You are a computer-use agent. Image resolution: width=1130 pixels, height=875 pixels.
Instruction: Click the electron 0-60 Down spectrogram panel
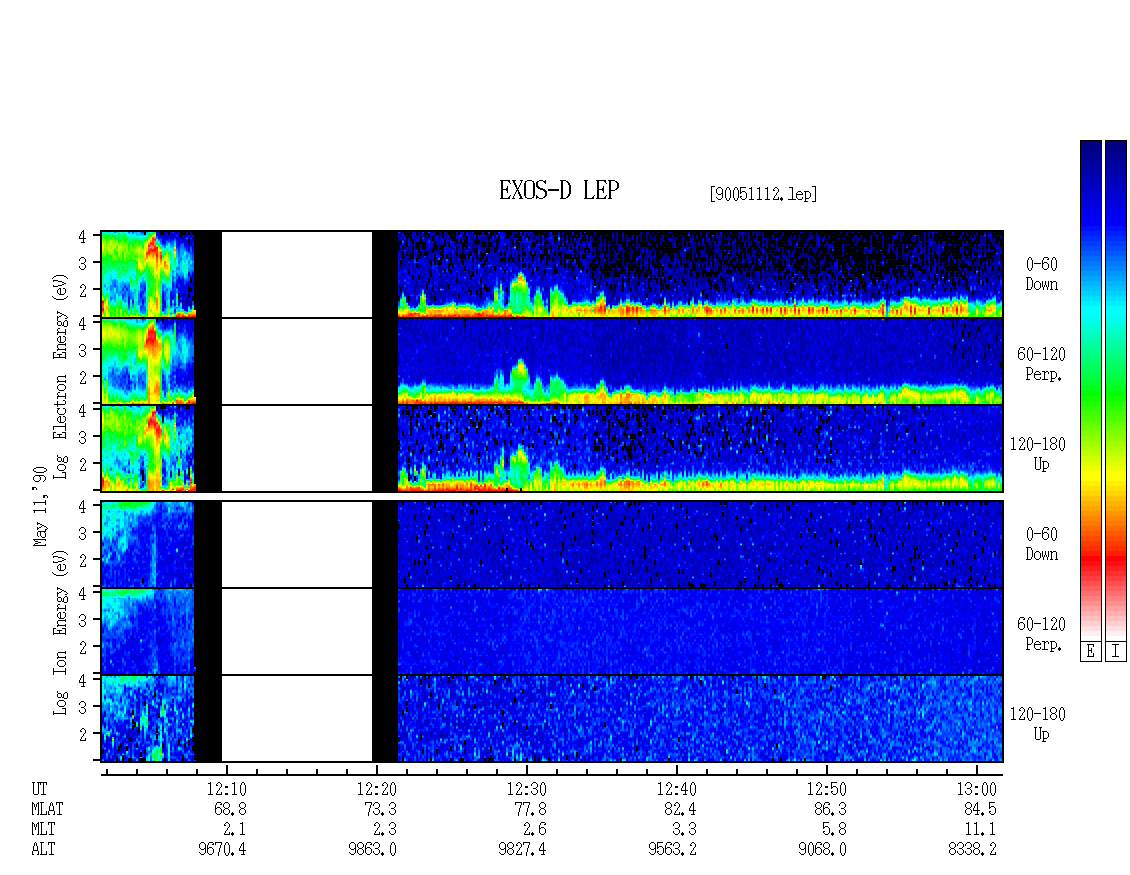click(x=552, y=274)
